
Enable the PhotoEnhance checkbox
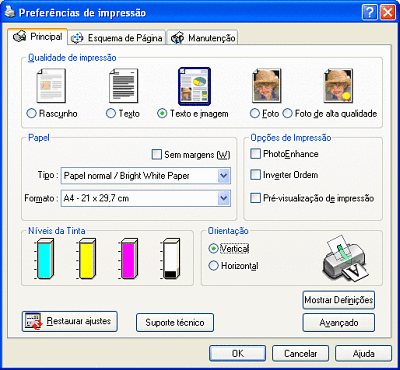click(255, 154)
